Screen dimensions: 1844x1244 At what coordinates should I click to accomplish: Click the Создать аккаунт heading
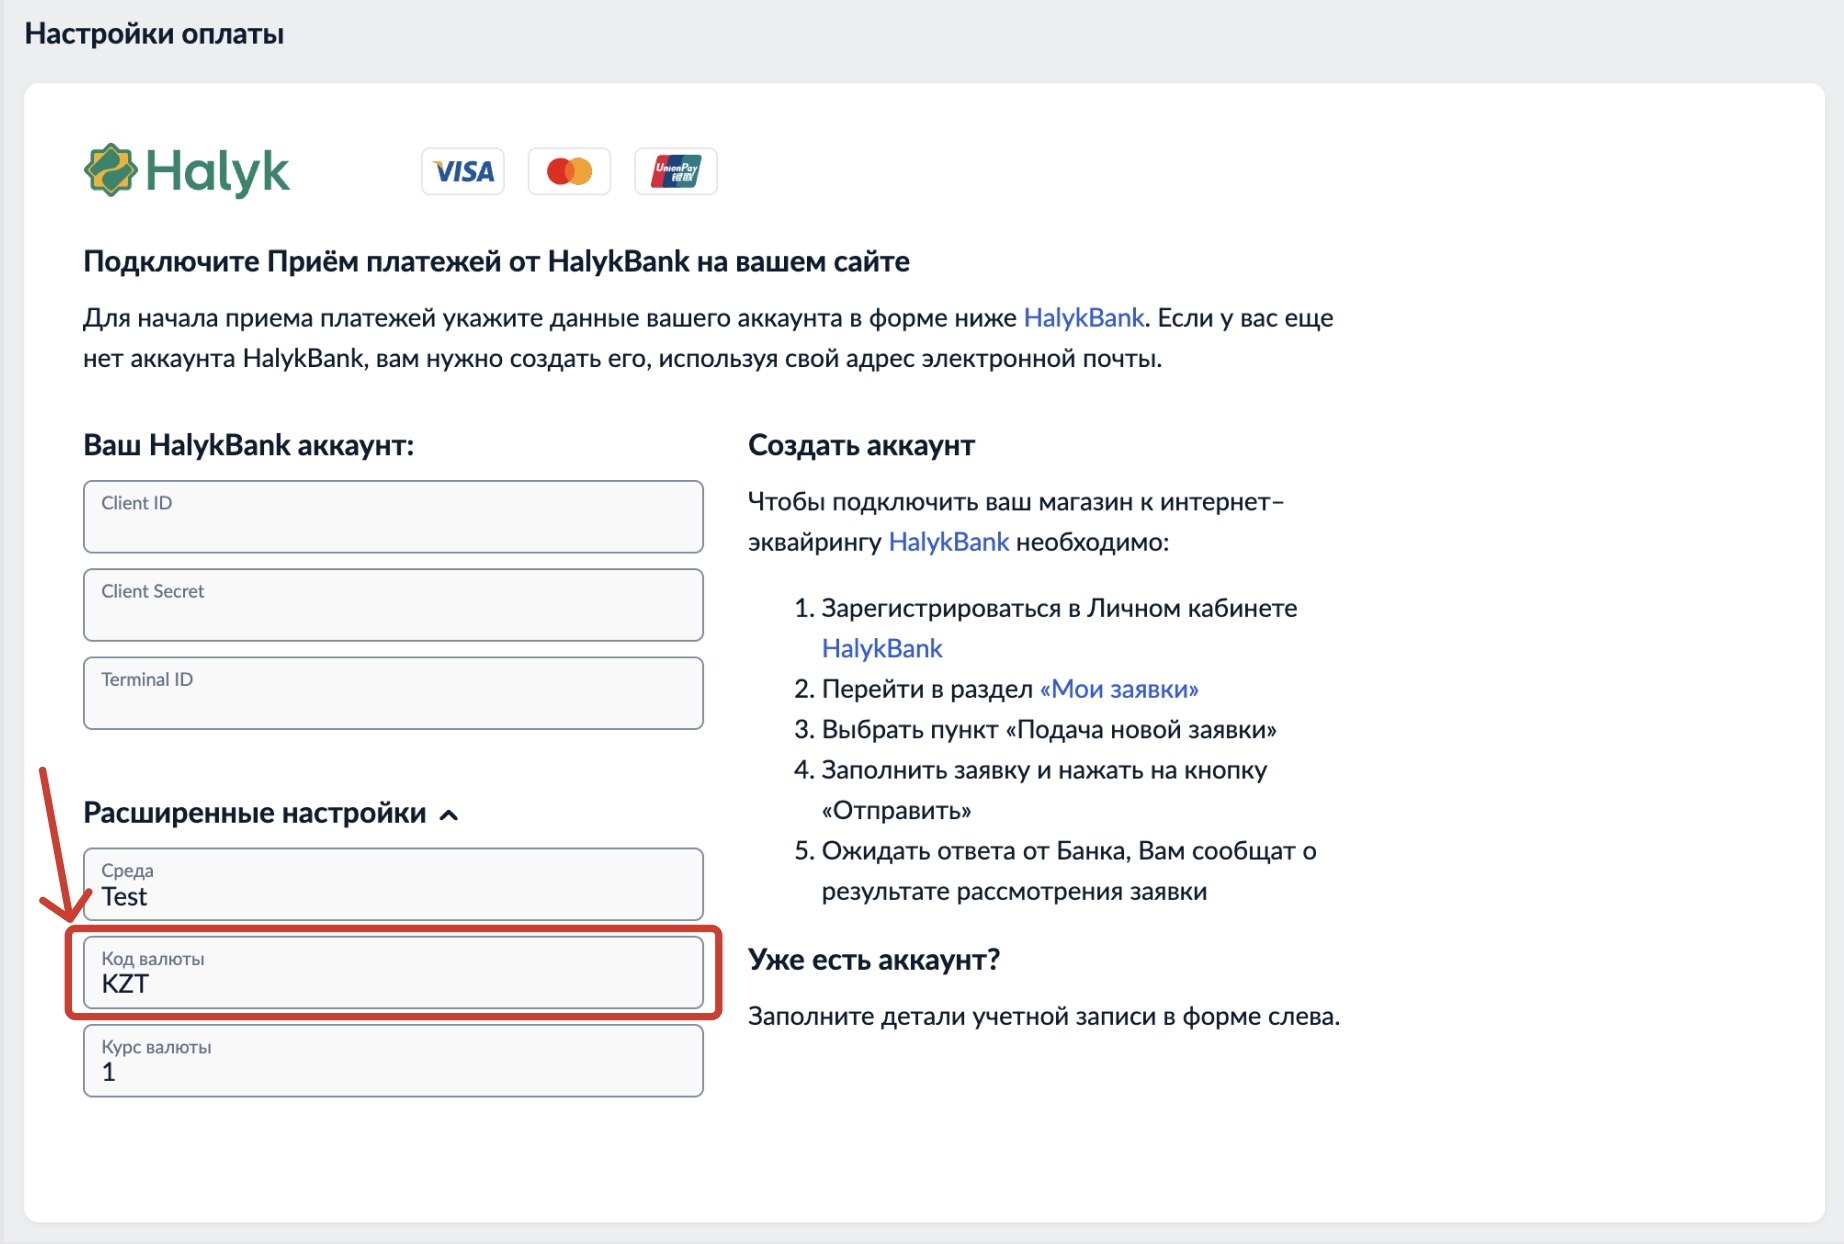(861, 445)
